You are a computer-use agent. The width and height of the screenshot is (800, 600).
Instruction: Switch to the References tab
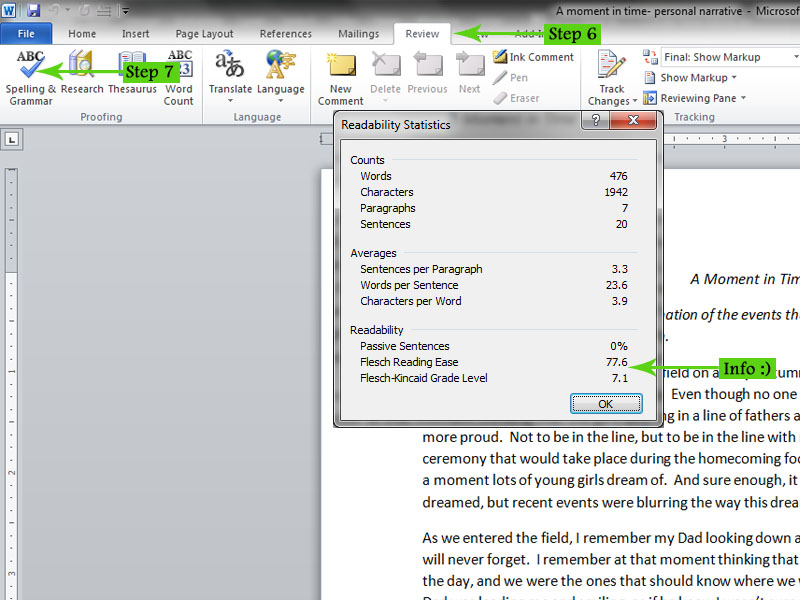[285, 34]
